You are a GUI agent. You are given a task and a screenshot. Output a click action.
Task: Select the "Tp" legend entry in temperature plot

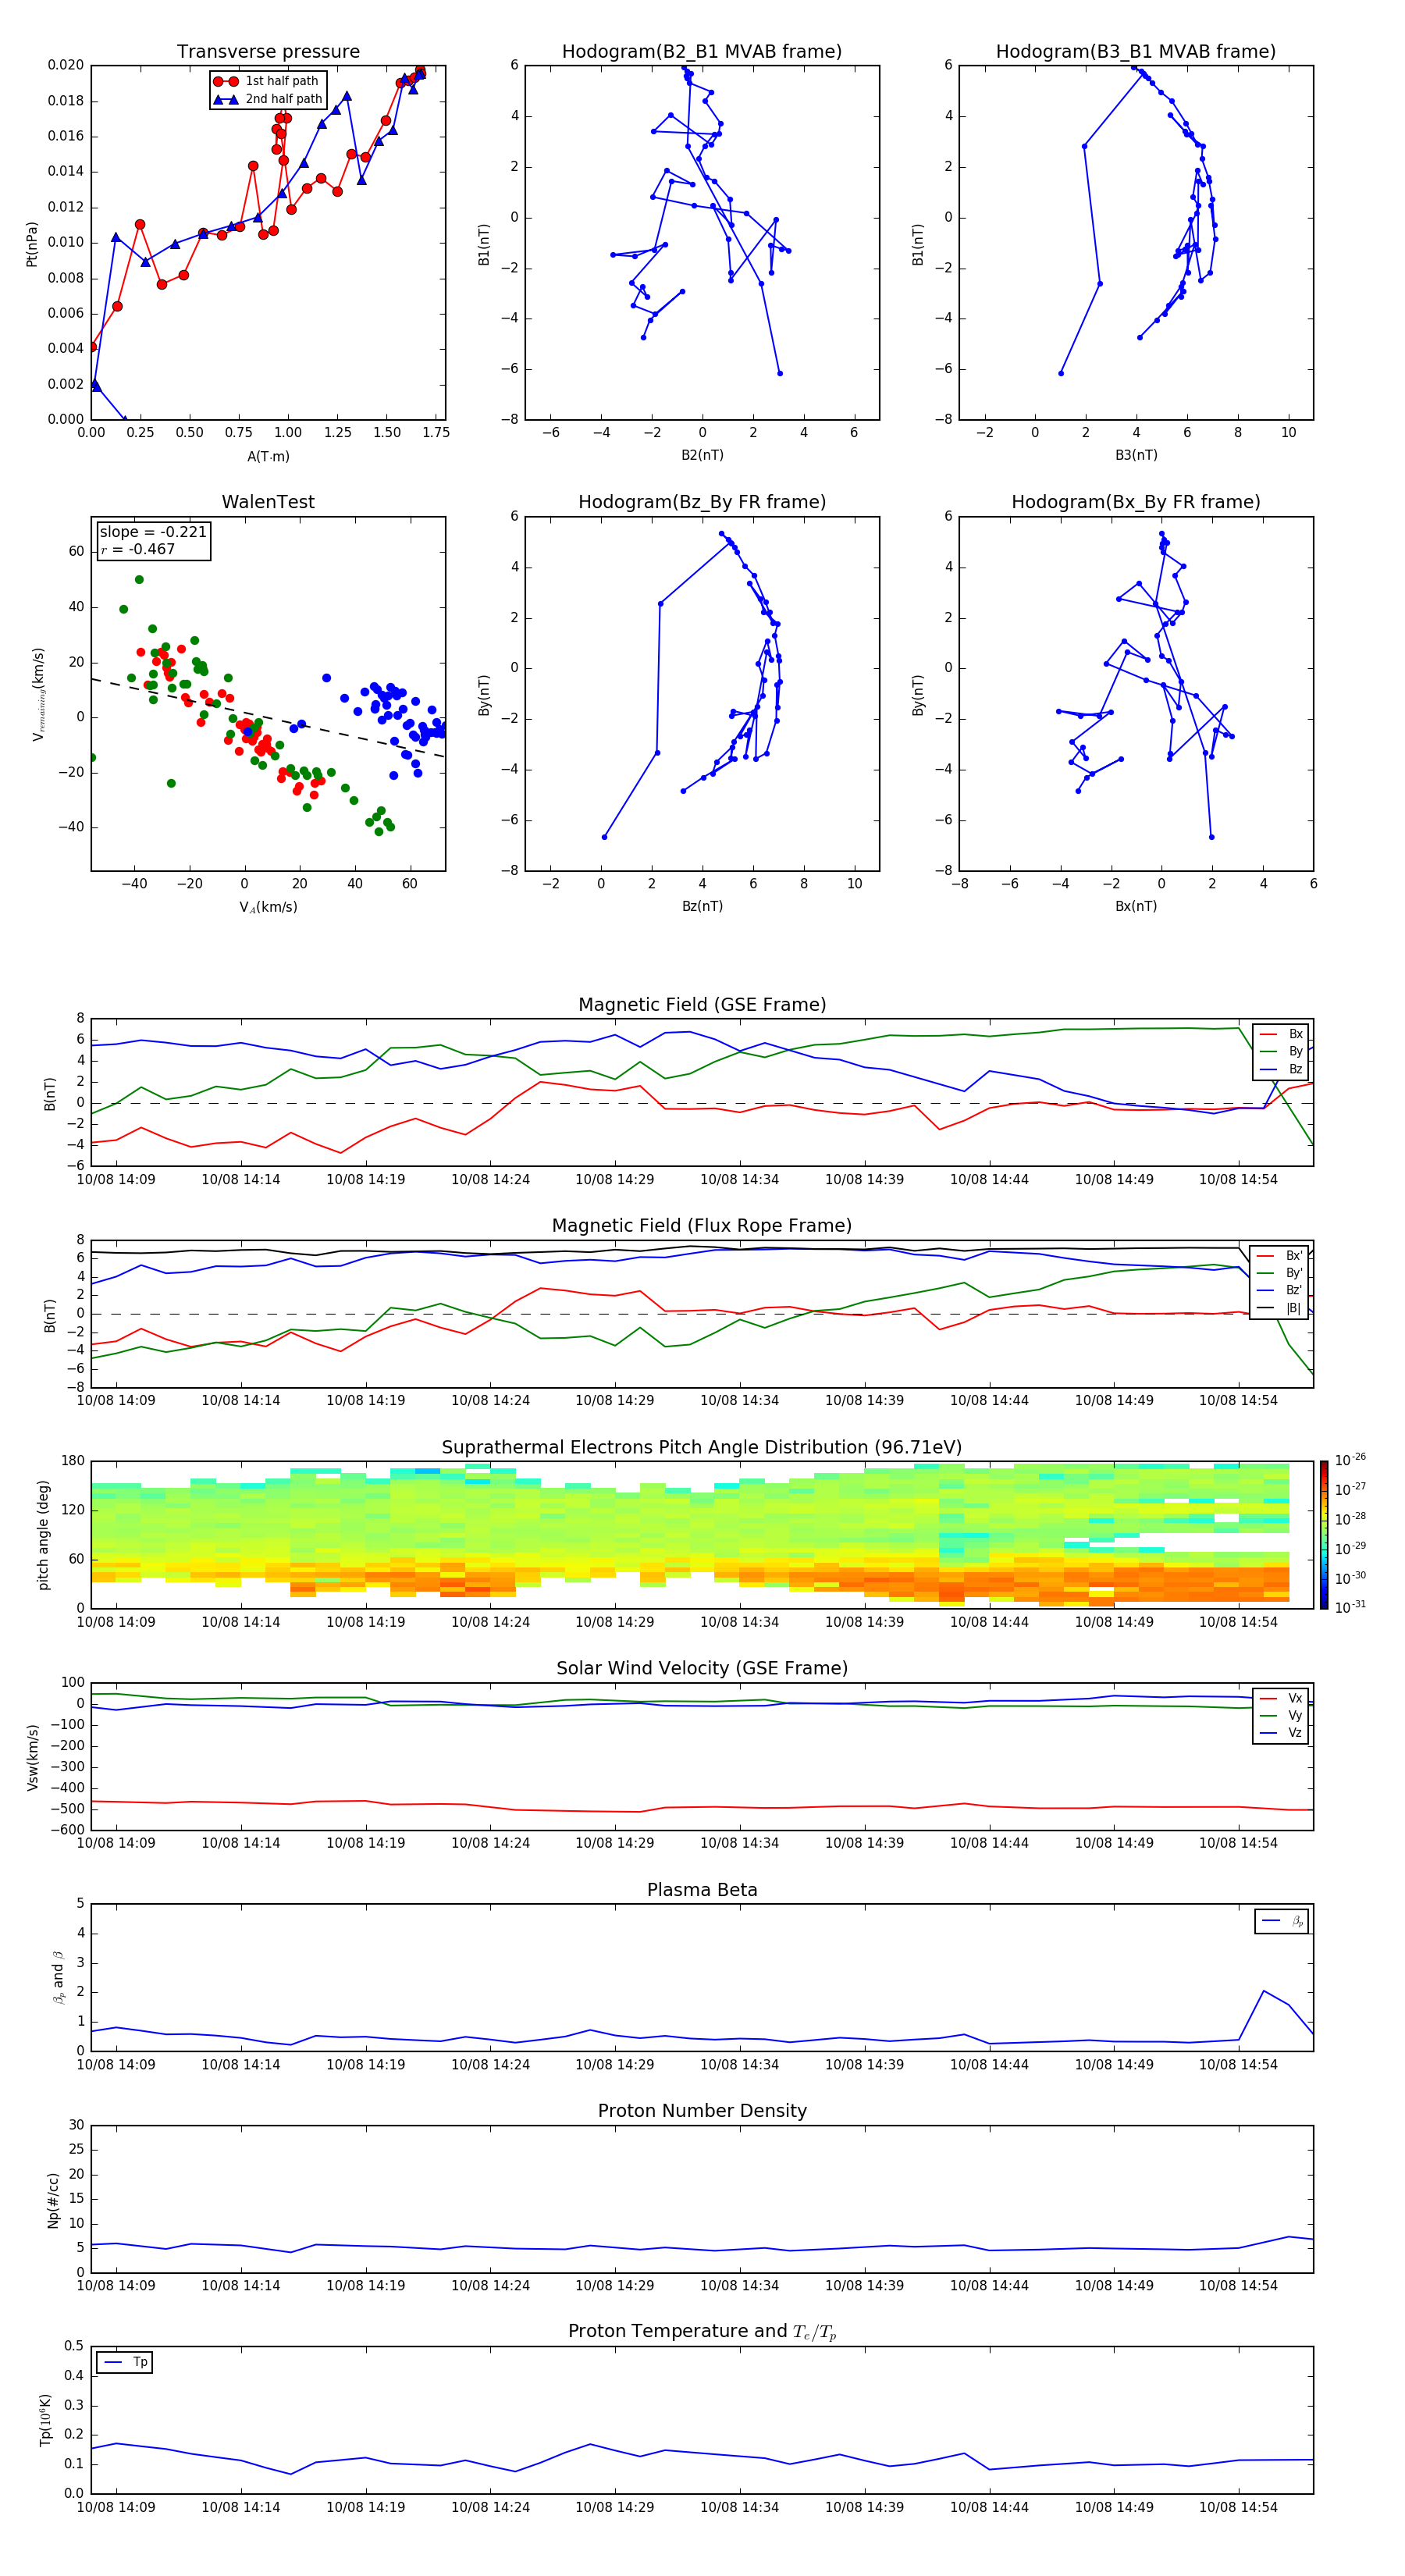125,2362
